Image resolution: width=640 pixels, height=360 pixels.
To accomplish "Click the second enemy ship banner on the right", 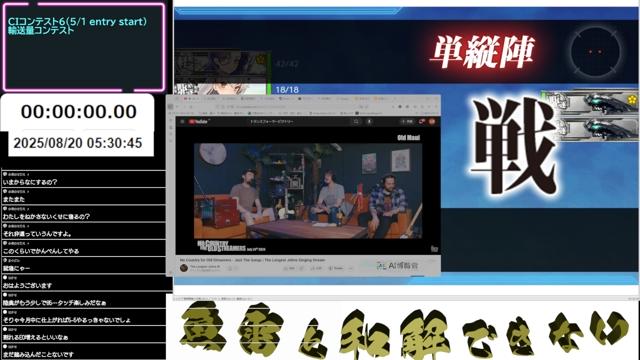I will pyautogui.click(x=593, y=129).
